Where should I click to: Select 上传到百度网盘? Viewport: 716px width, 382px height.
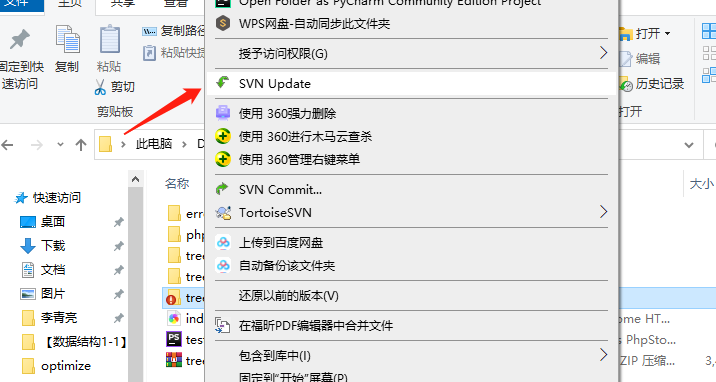(x=411, y=242)
